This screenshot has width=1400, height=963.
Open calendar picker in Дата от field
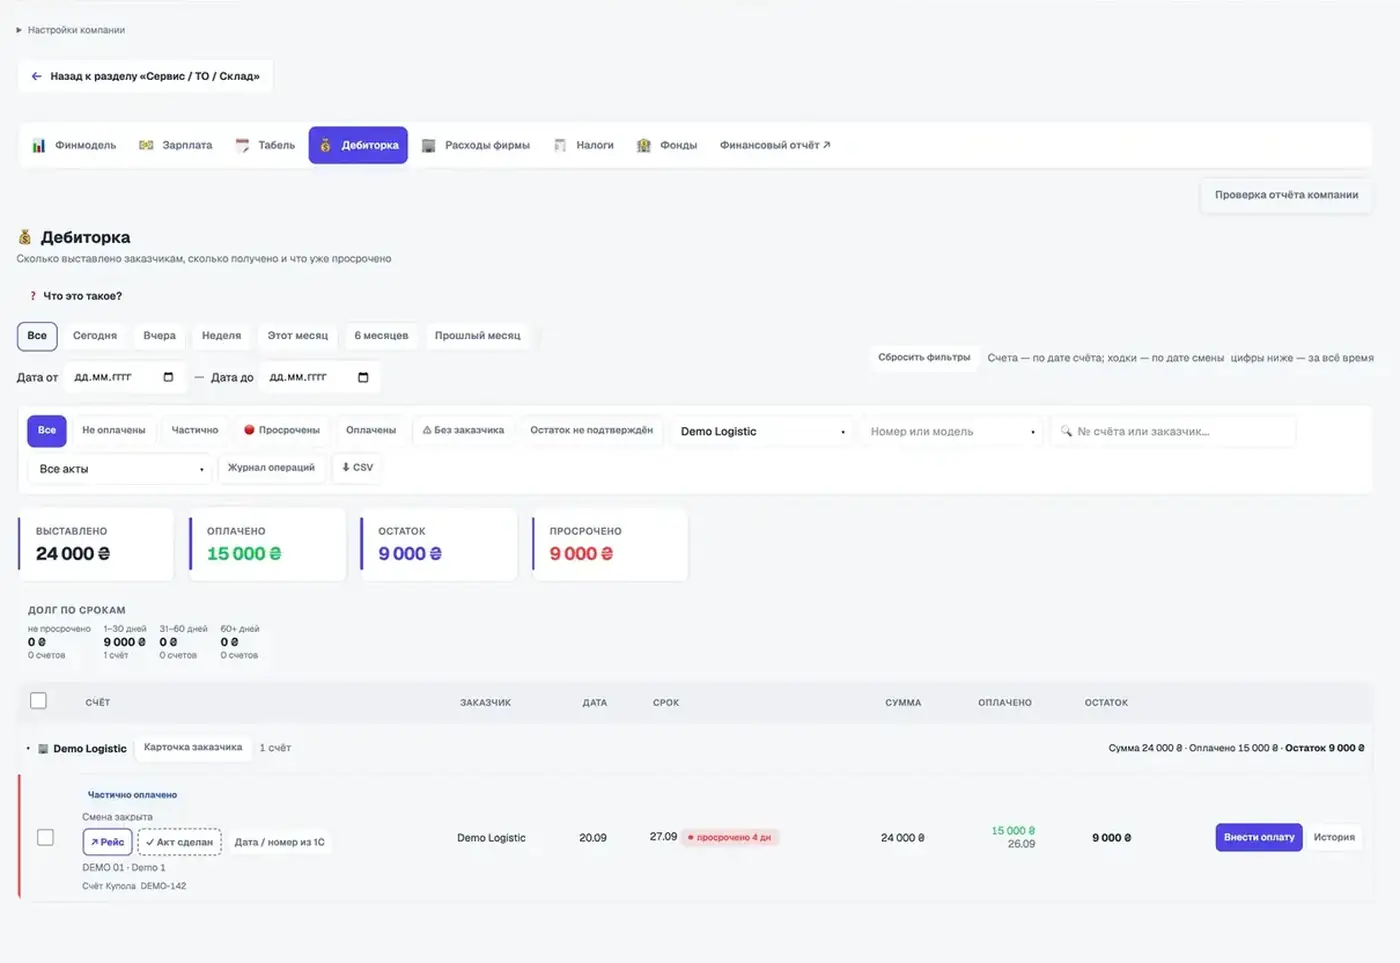click(168, 377)
